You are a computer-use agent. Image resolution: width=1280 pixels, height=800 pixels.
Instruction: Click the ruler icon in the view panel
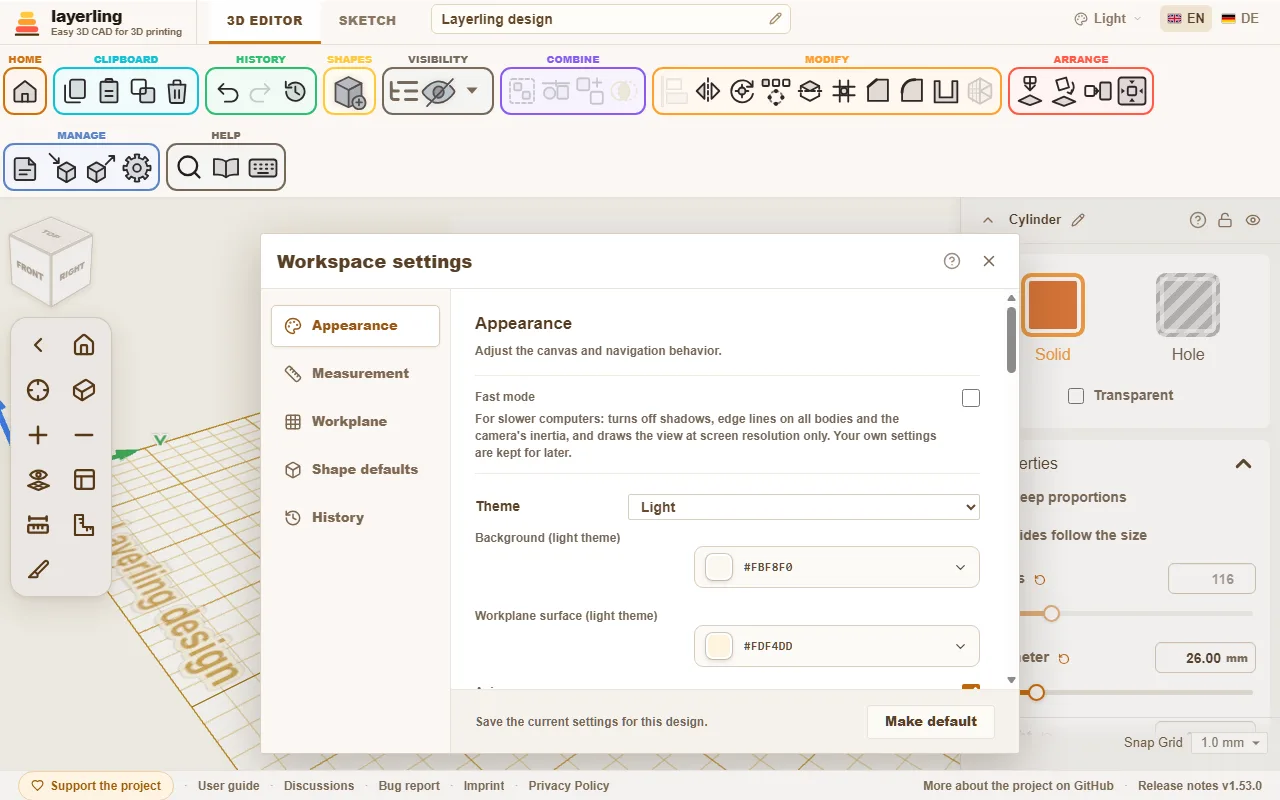point(38,525)
